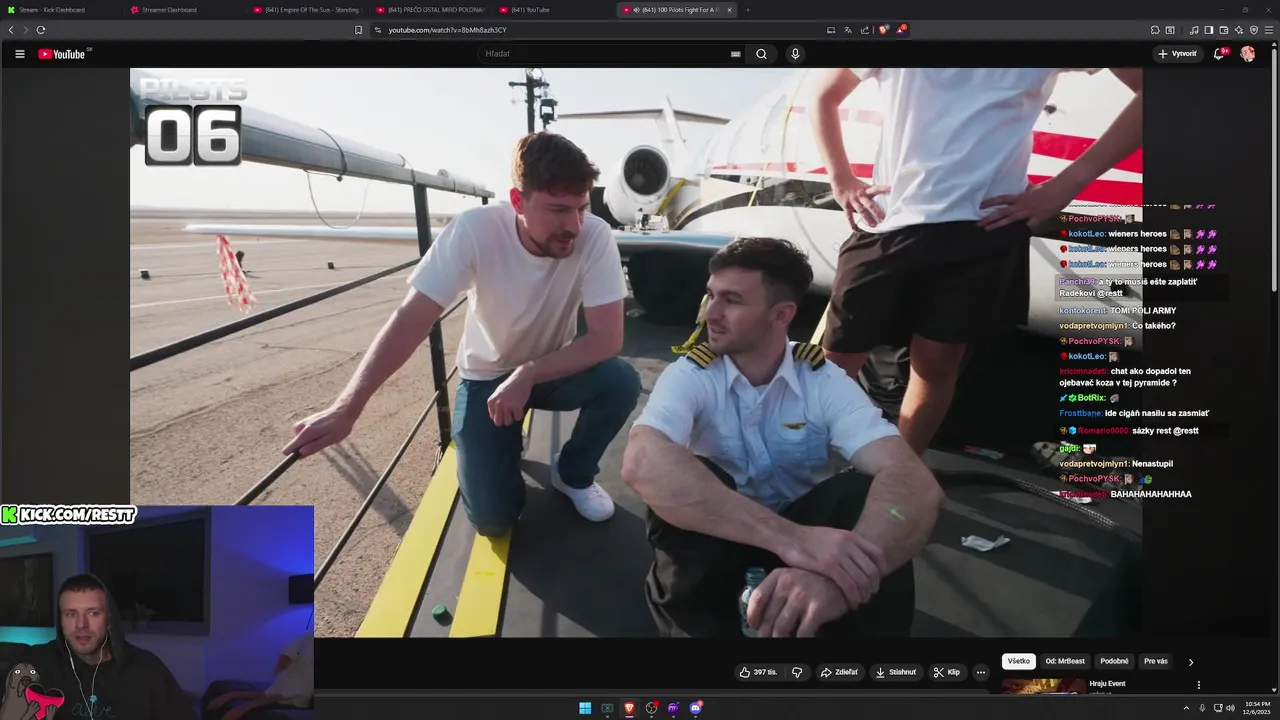Start voice search with microphone icon
The image size is (1280, 720).
[795, 54]
